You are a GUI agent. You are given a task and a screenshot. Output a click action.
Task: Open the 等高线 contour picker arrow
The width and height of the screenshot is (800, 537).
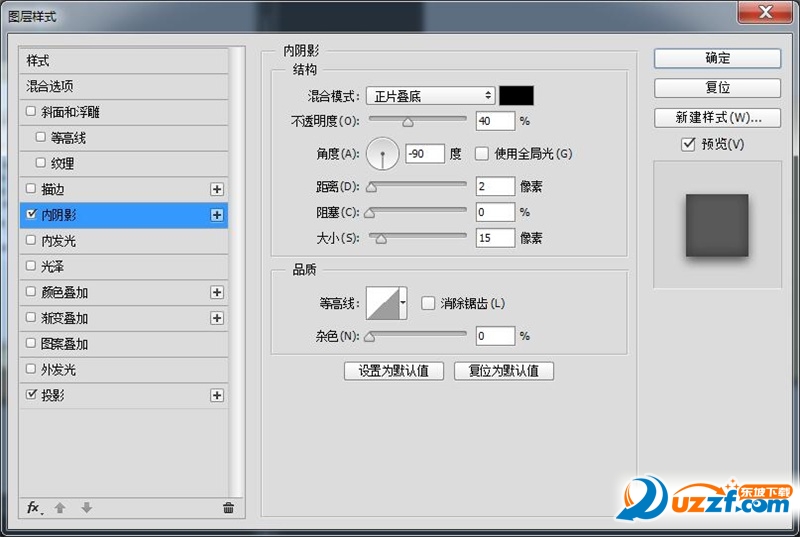click(403, 303)
